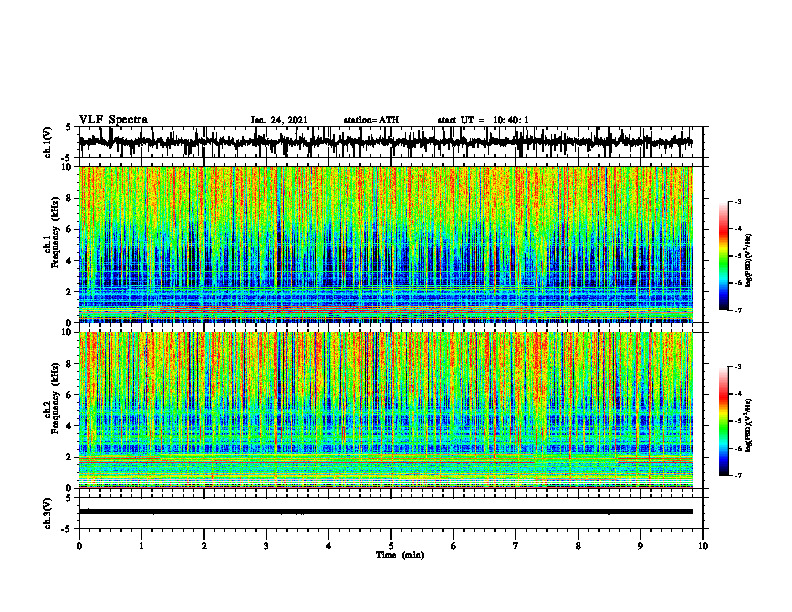Click the date text "Jan. 24, 2021"
Viewport: 792px width, 612px height.
pos(279,120)
